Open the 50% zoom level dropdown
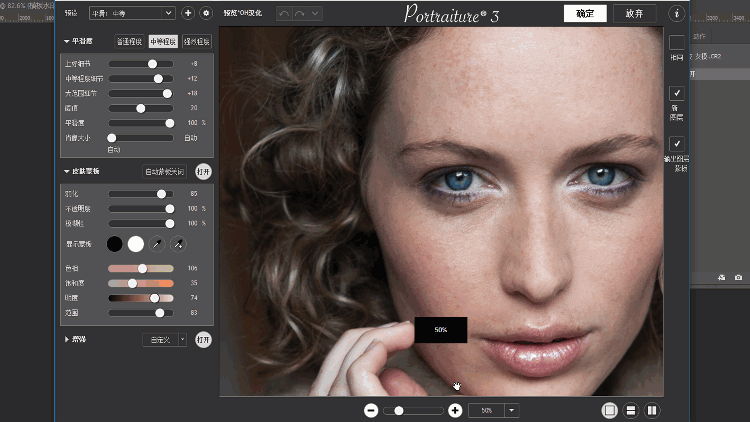The width and height of the screenshot is (750, 422). point(512,410)
